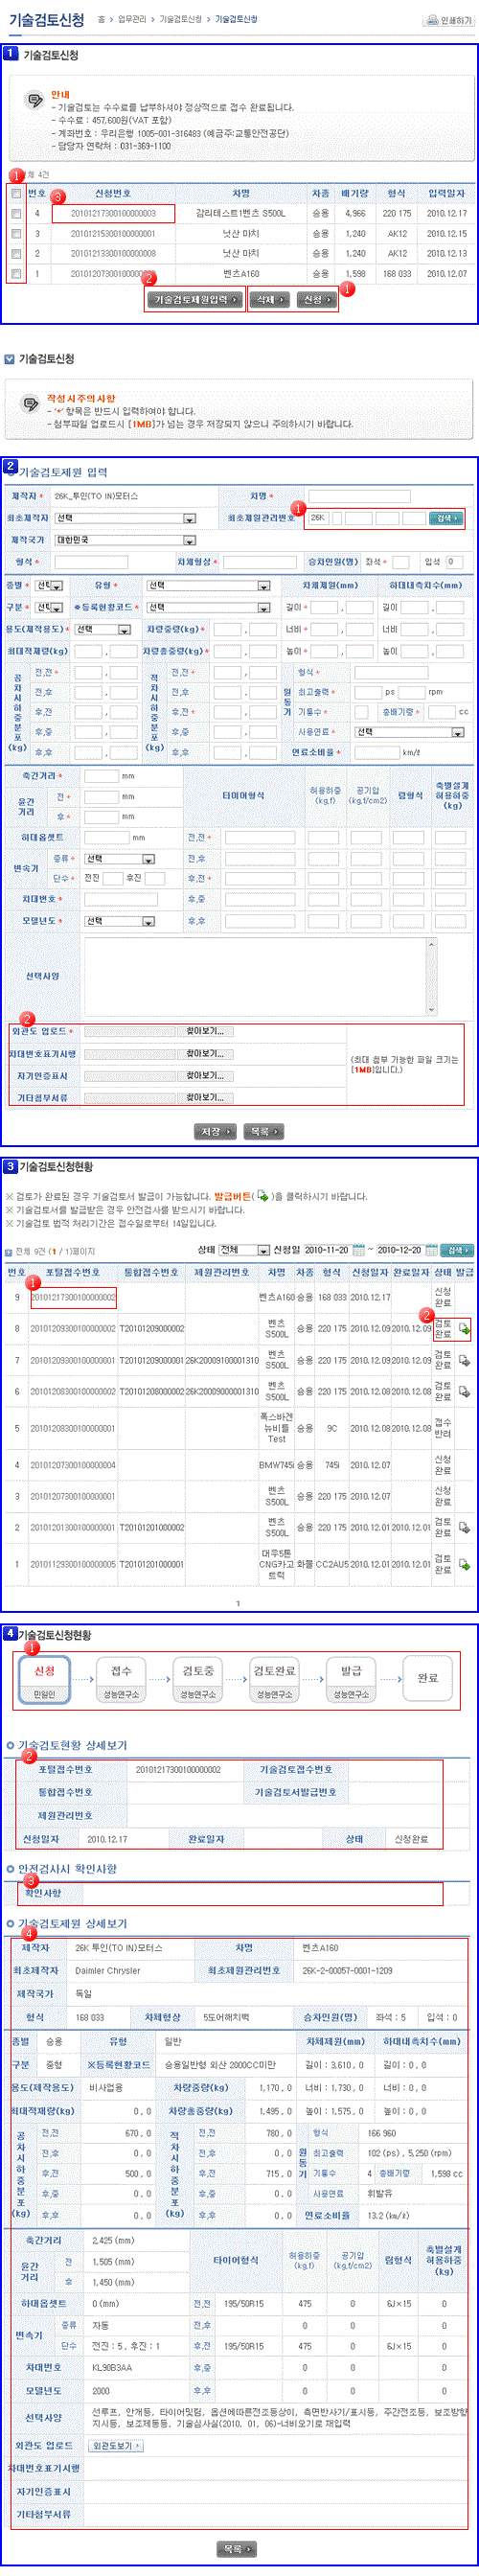The image size is (479, 2576).
Task: Go to the 홈 breadcrumb item
Action: (x=101, y=20)
